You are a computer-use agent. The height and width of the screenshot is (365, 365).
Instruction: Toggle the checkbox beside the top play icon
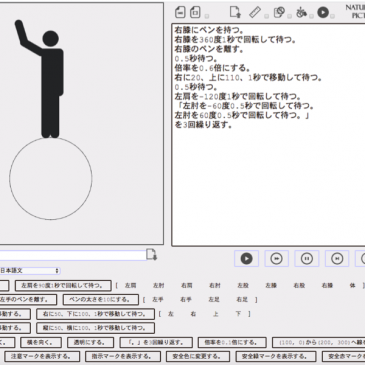point(332,16)
